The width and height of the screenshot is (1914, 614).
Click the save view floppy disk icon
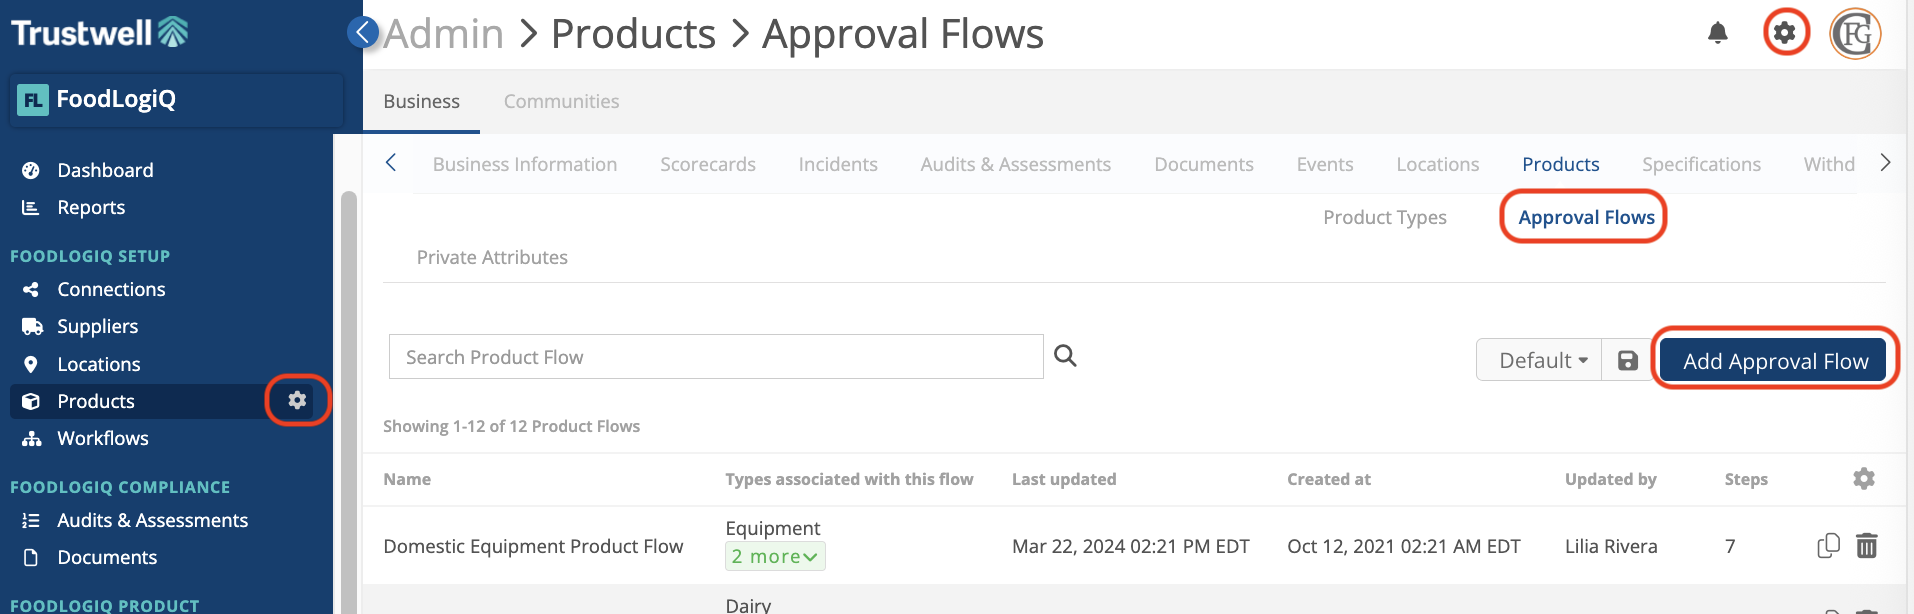pyautogui.click(x=1627, y=361)
